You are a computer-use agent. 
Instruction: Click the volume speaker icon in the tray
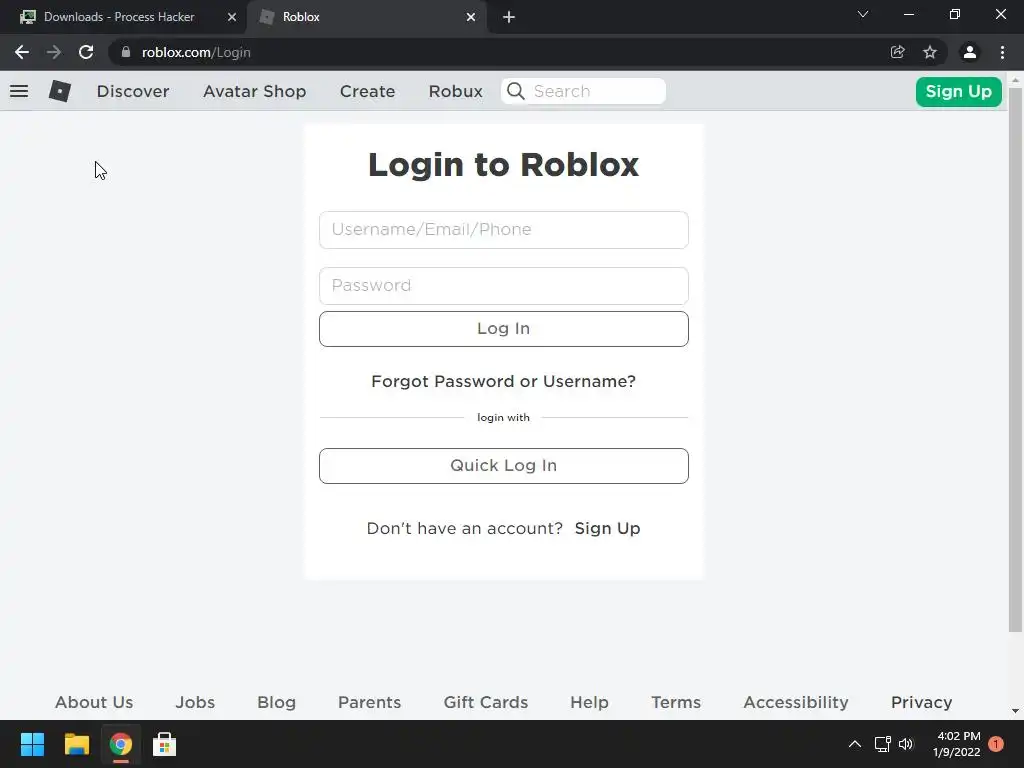click(906, 744)
